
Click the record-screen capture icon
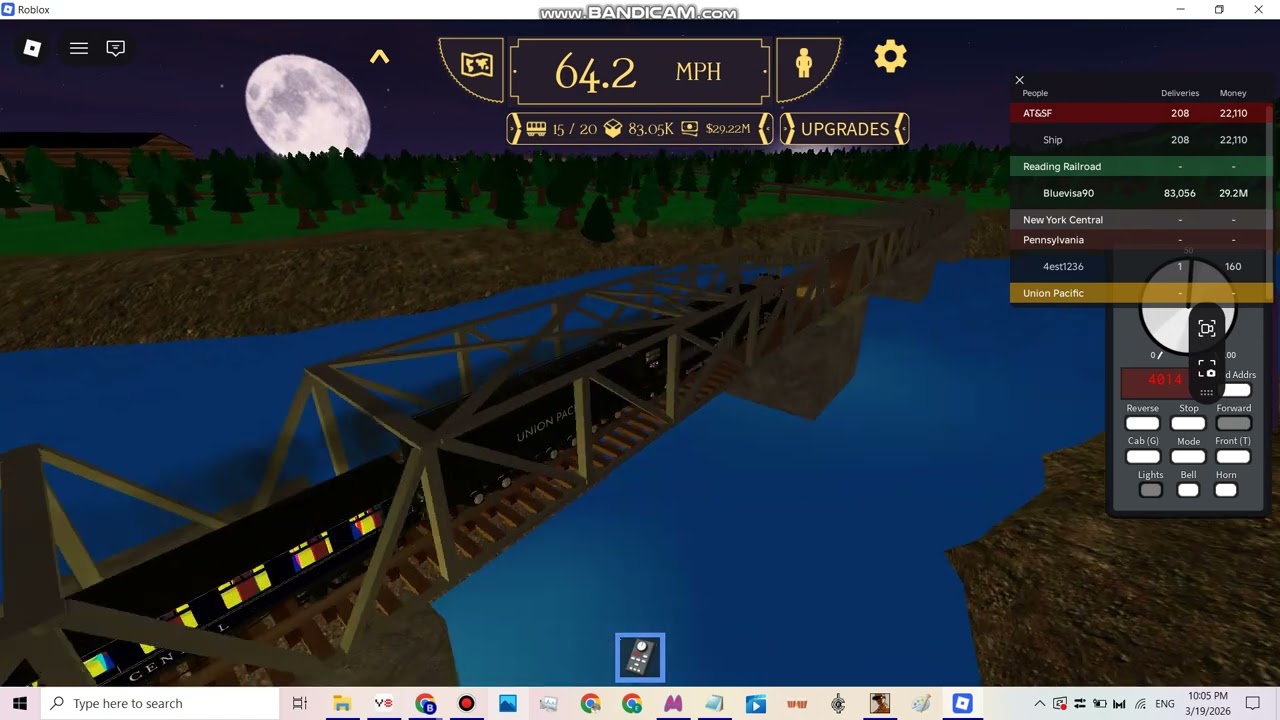(x=1207, y=329)
